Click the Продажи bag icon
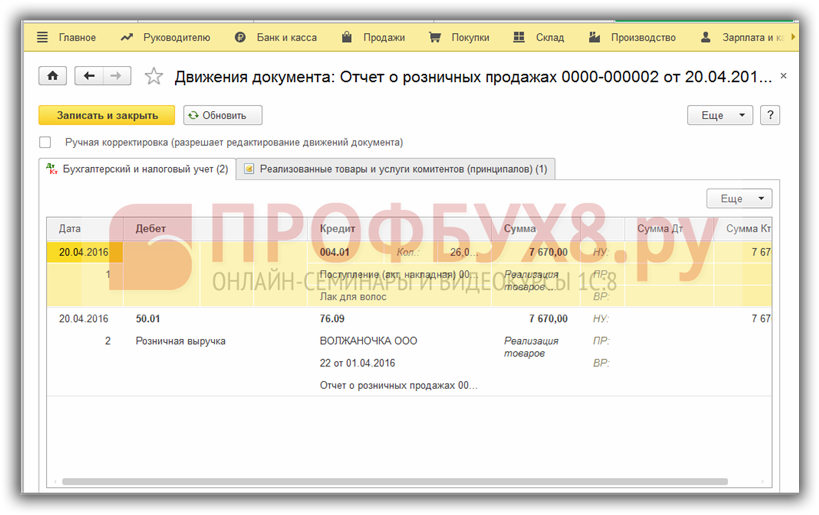The width and height of the screenshot is (819, 515). coord(346,37)
